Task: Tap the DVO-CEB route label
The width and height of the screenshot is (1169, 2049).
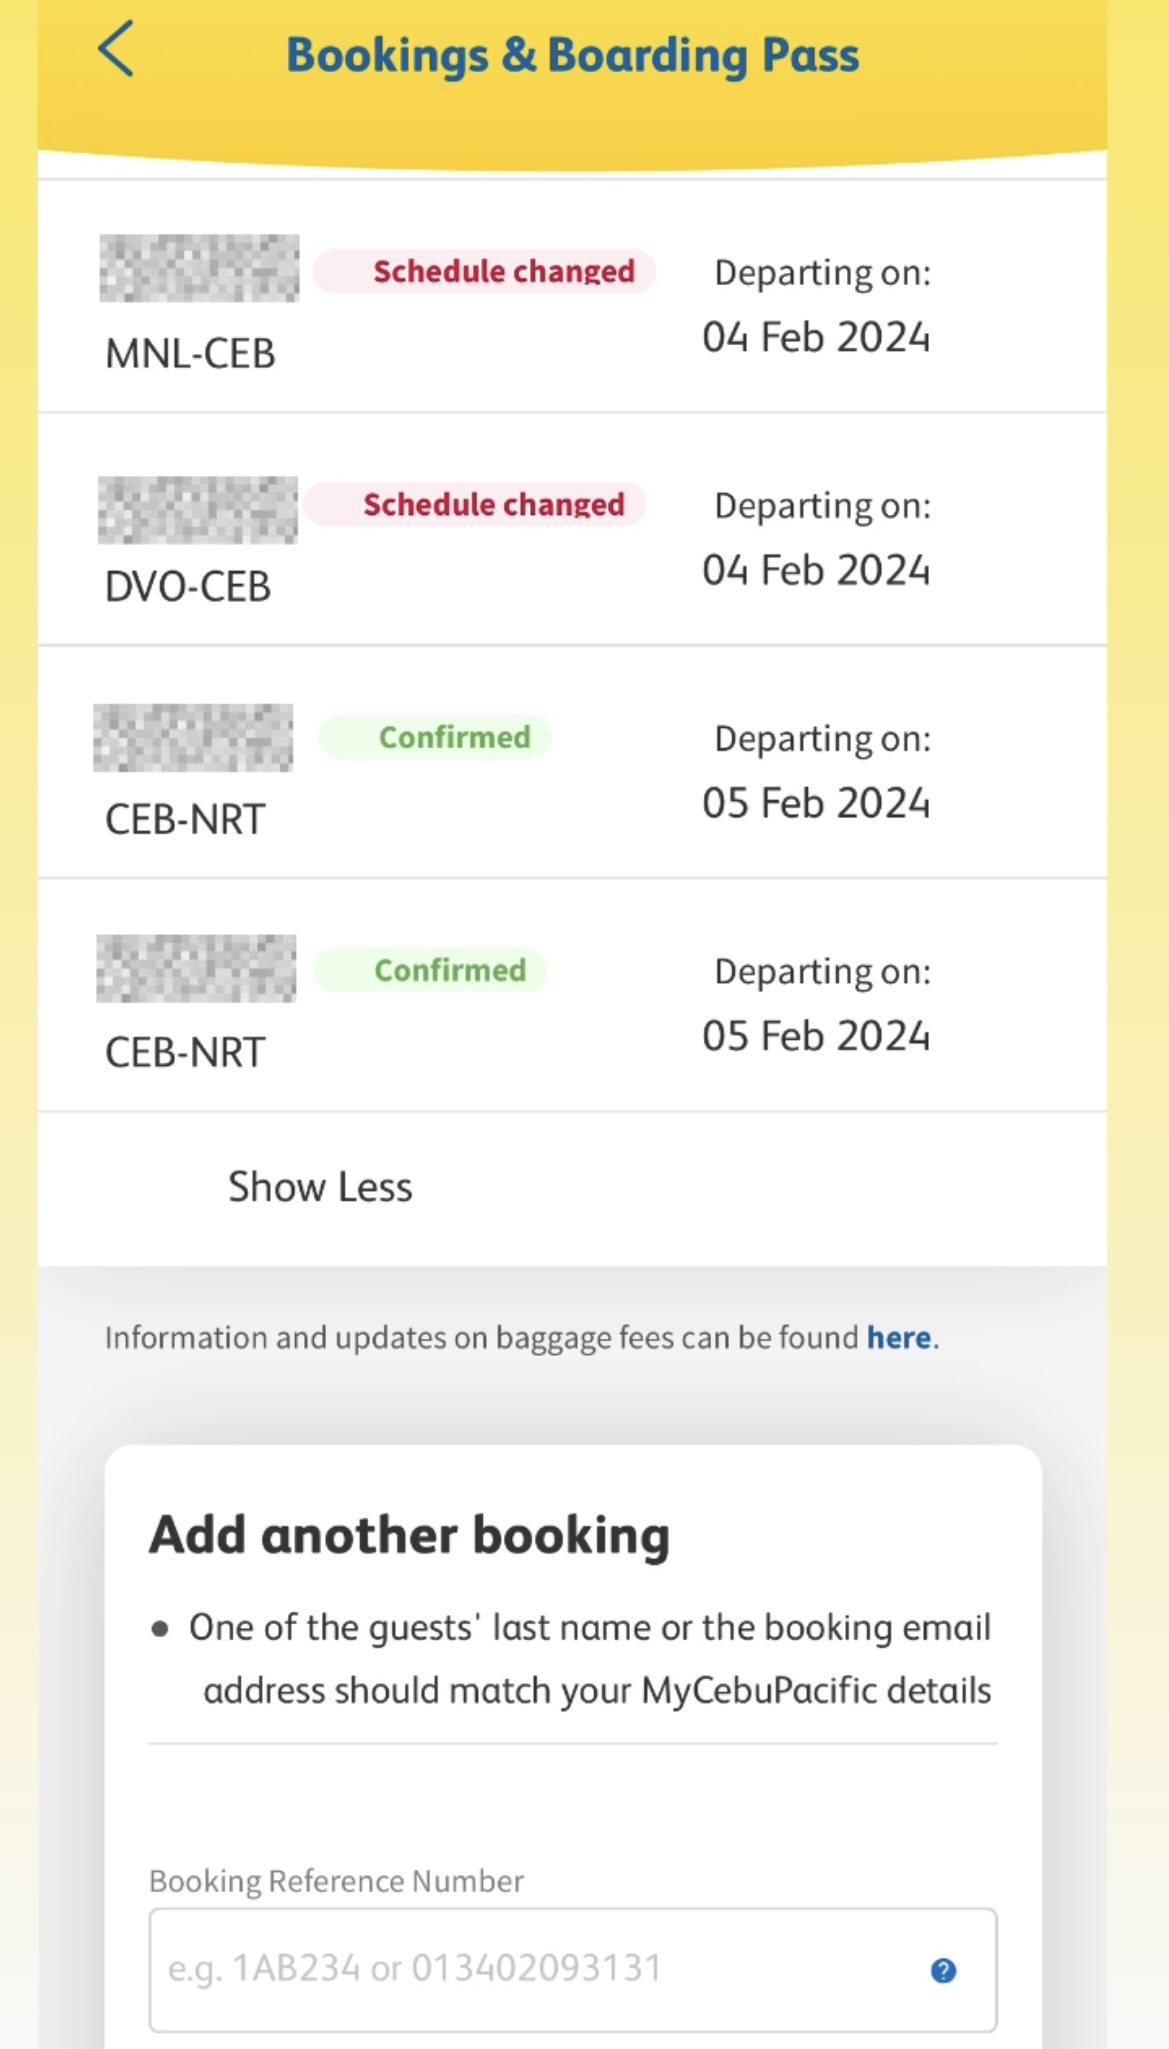Action: point(188,586)
